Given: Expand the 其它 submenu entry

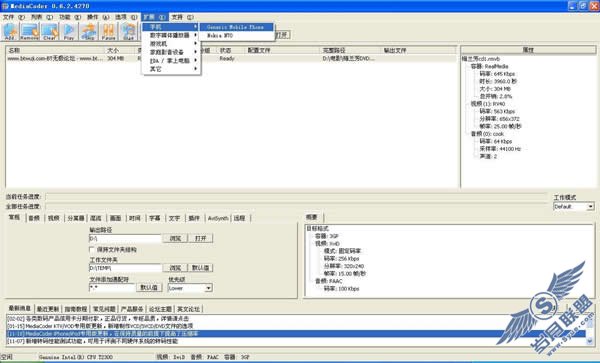Looking at the screenshot, I should click(171, 69).
